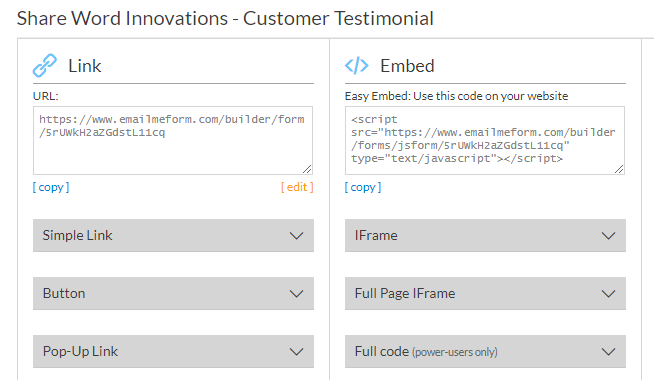
Task: Click the orange edit link for URL
Action: [x=297, y=187]
